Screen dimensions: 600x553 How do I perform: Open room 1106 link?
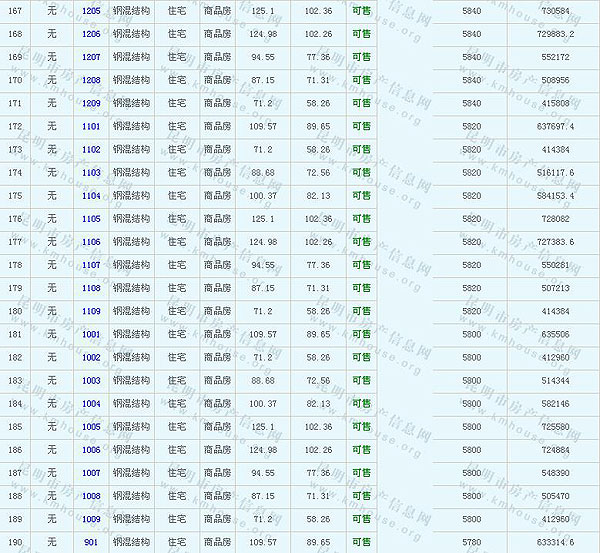click(x=91, y=242)
